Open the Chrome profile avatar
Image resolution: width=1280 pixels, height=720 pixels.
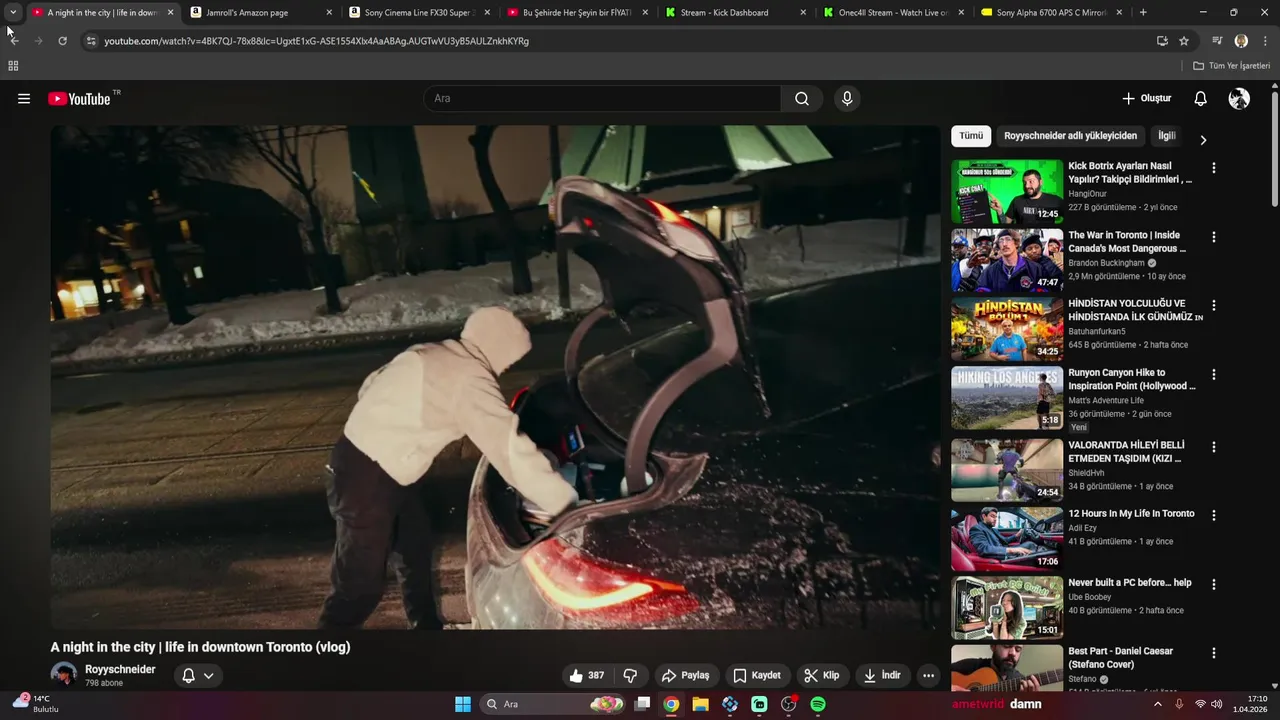point(1241,41)
